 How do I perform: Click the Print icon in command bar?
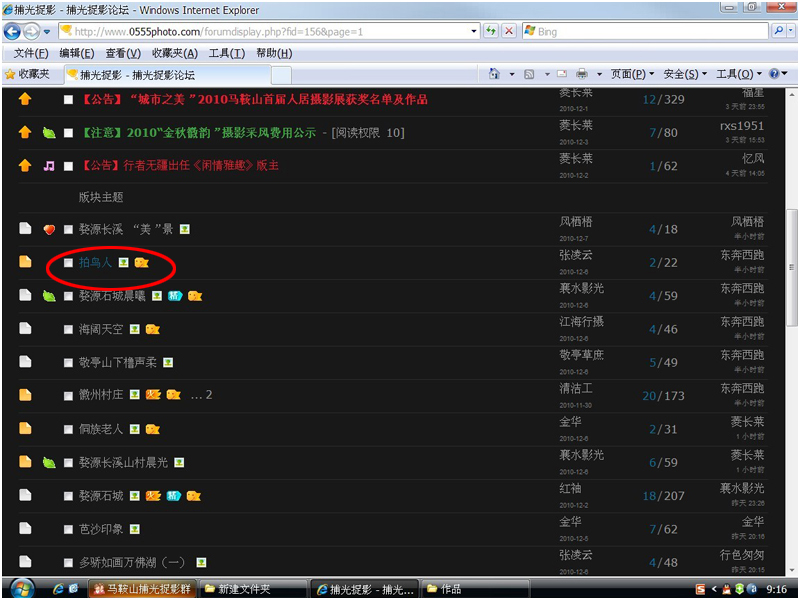pyautogui.click(x=582, y=74)
